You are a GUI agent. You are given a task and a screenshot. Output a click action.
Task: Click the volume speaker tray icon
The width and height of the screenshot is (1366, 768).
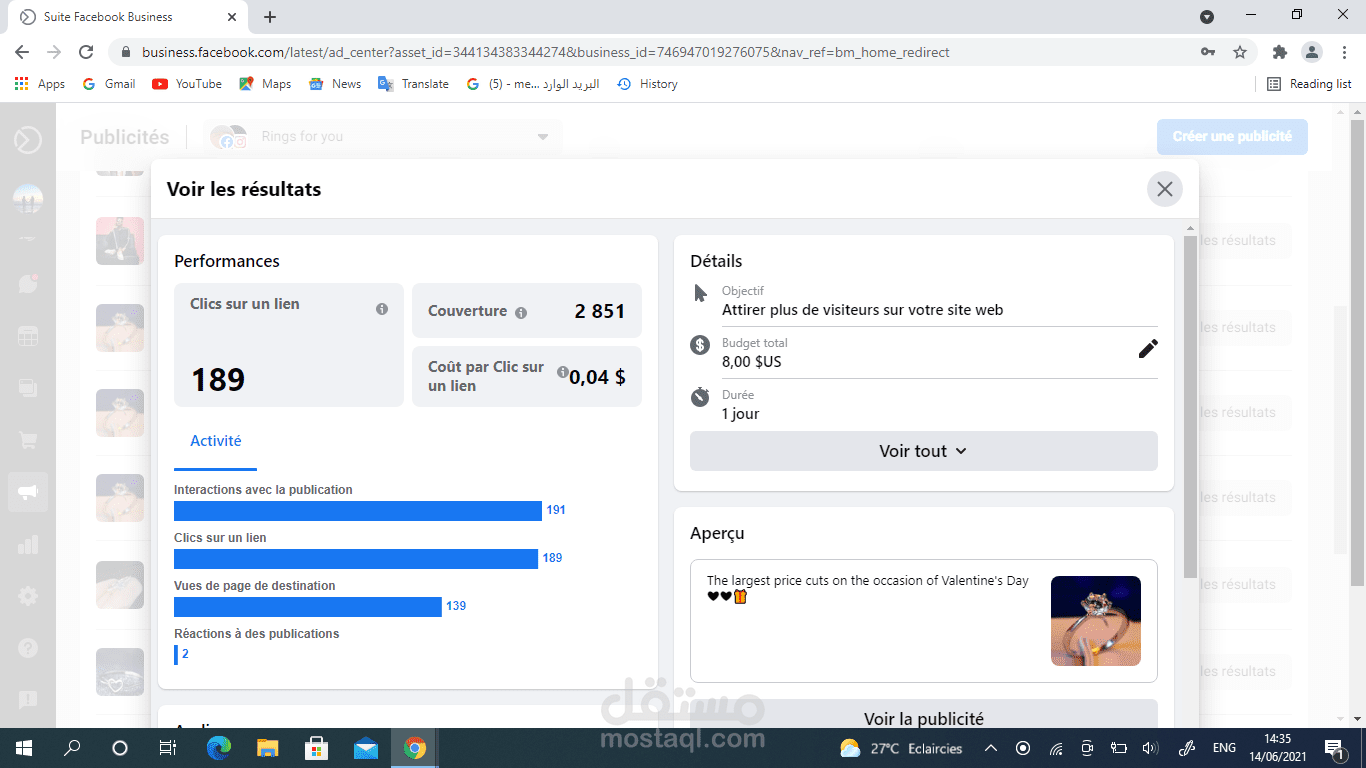(1150, 748)
